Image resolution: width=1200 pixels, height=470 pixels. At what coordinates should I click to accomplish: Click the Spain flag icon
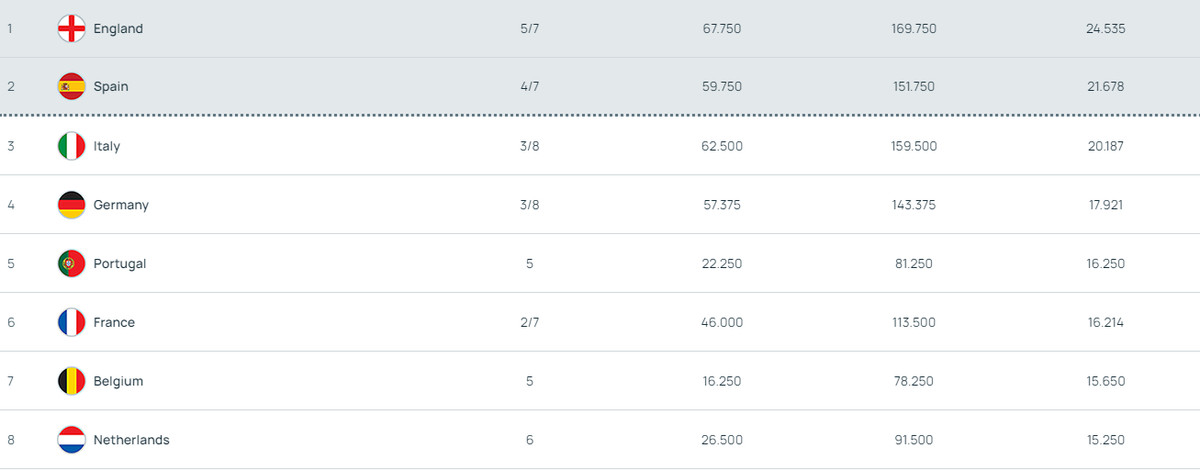[71, 87]
